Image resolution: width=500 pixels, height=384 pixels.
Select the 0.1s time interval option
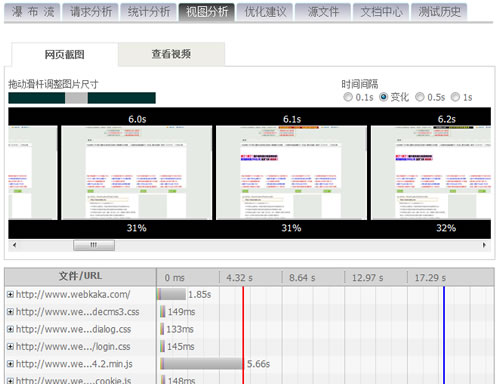[348, 97]
